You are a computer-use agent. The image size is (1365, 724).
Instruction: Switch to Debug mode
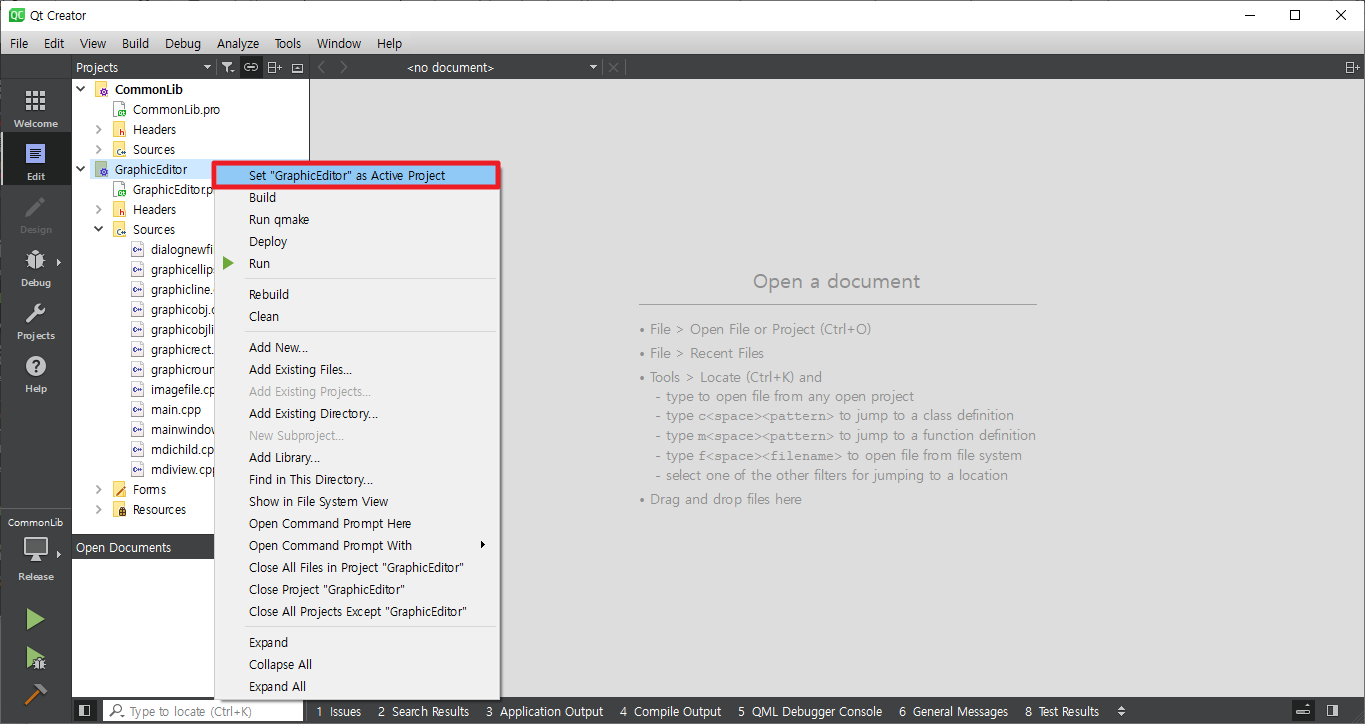pos(35,266)
